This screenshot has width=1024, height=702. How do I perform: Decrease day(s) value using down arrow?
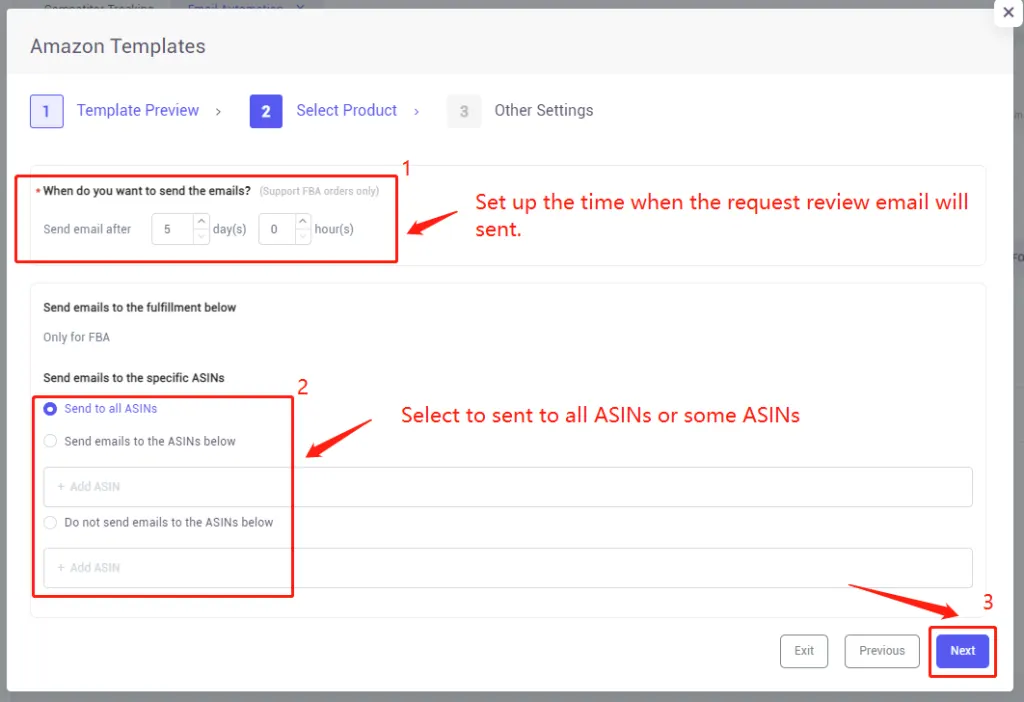click(199, 234)
